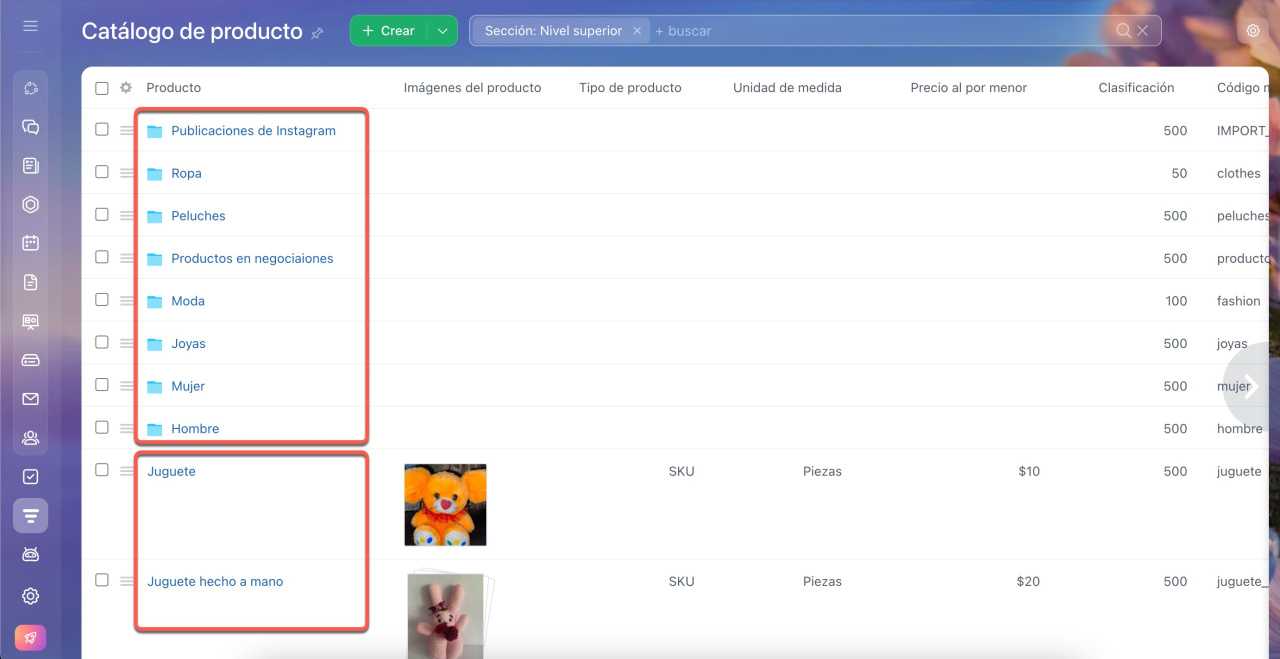Click the green Crear button
The width and height of the screenshot is (1280, 659).
389,31
